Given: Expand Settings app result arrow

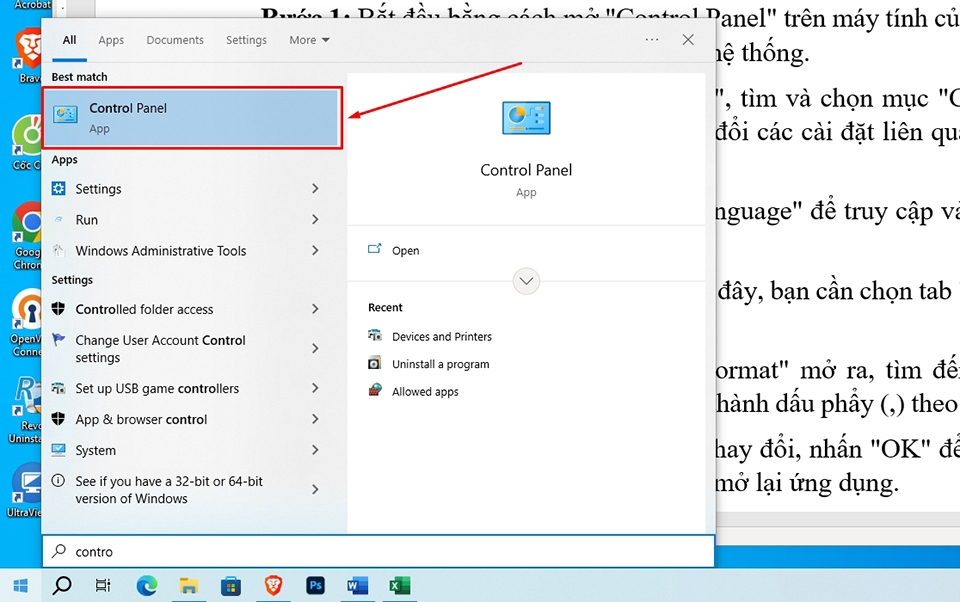Looking at the screenshot, I should pyautogui.click(x=315, y=188).
